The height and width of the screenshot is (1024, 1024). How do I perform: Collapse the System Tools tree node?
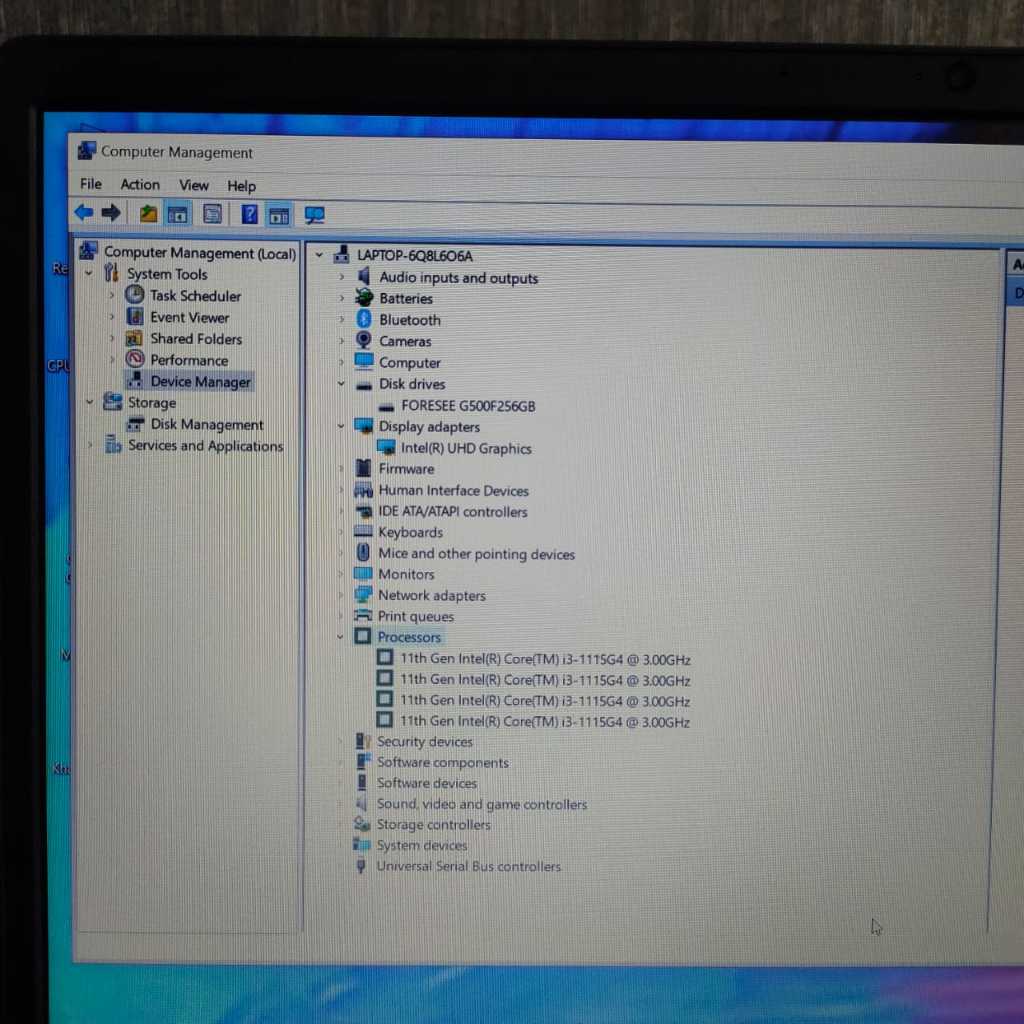coord(89,273)
